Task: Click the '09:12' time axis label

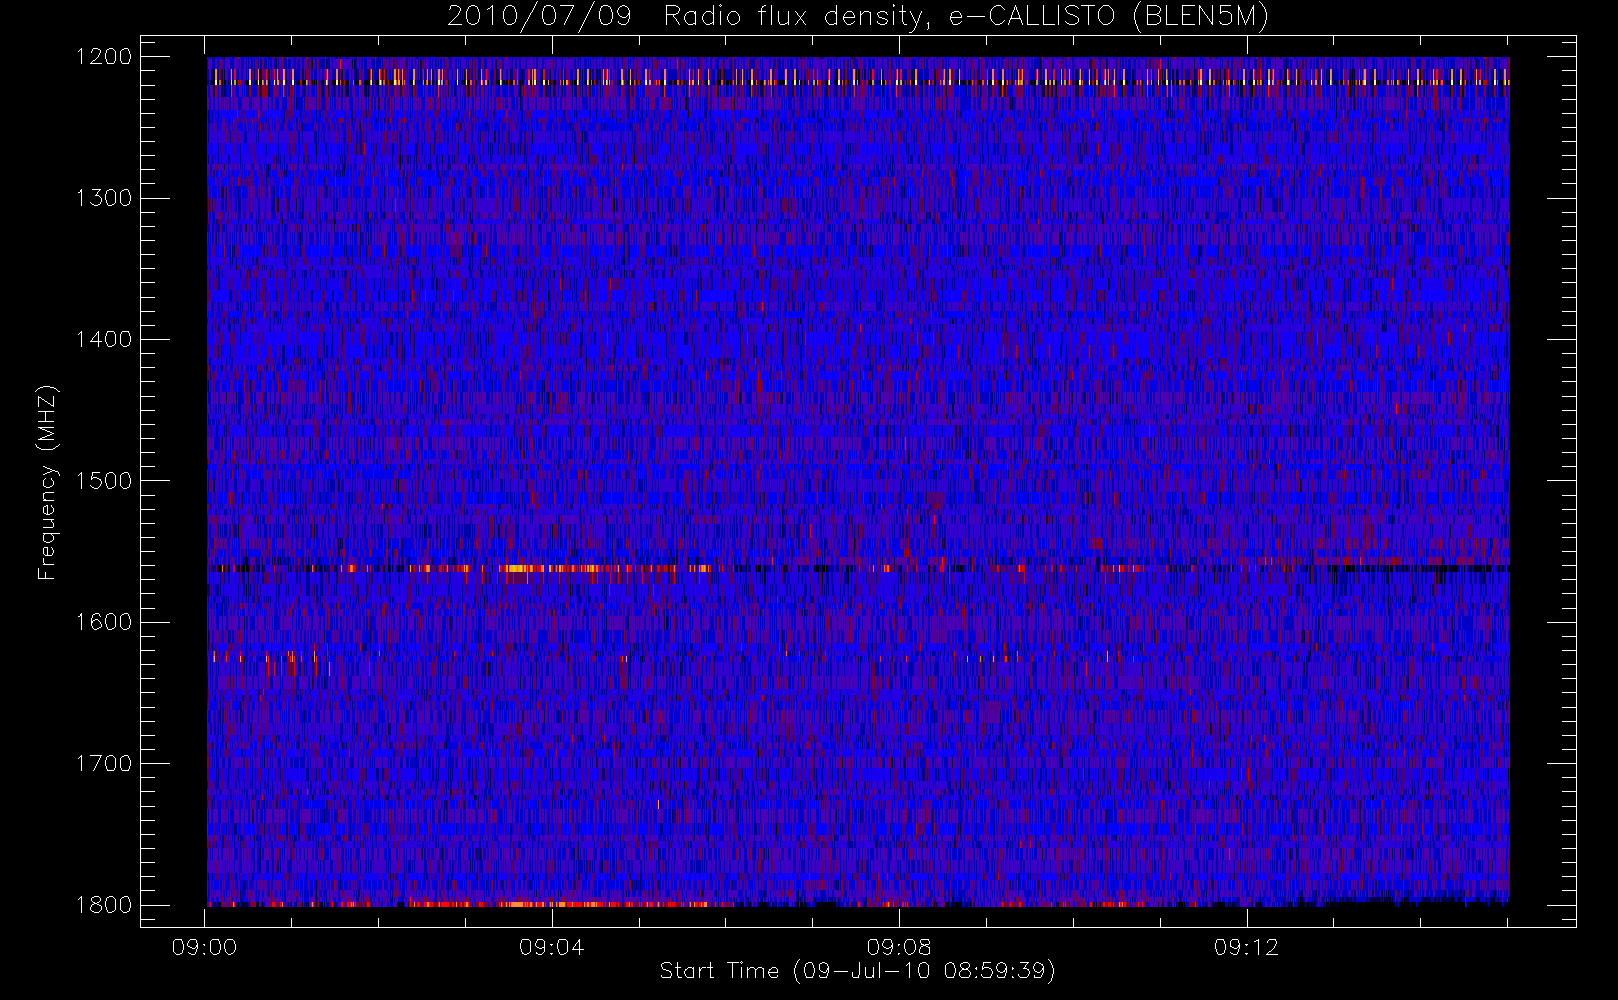Action: tap(1246, 947)
